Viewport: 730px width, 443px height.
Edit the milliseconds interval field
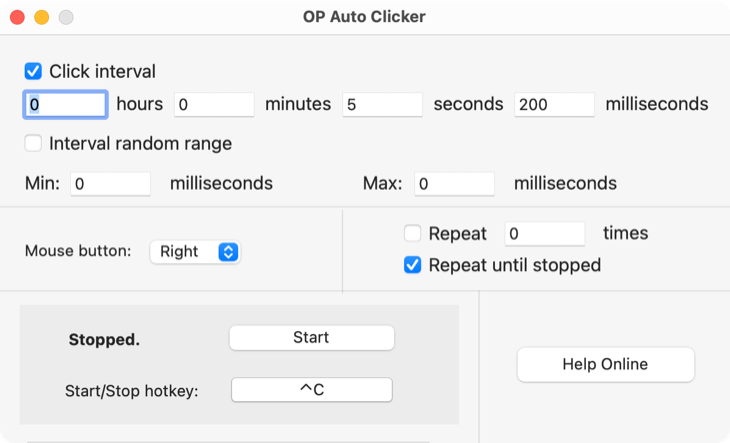pos(554,104)
